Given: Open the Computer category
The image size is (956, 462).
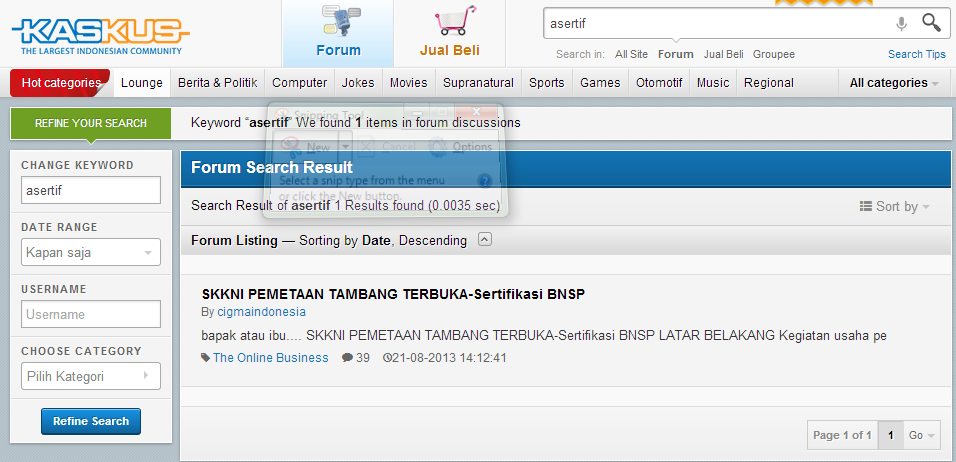Looking at the screenshot, I should [299, 83].
